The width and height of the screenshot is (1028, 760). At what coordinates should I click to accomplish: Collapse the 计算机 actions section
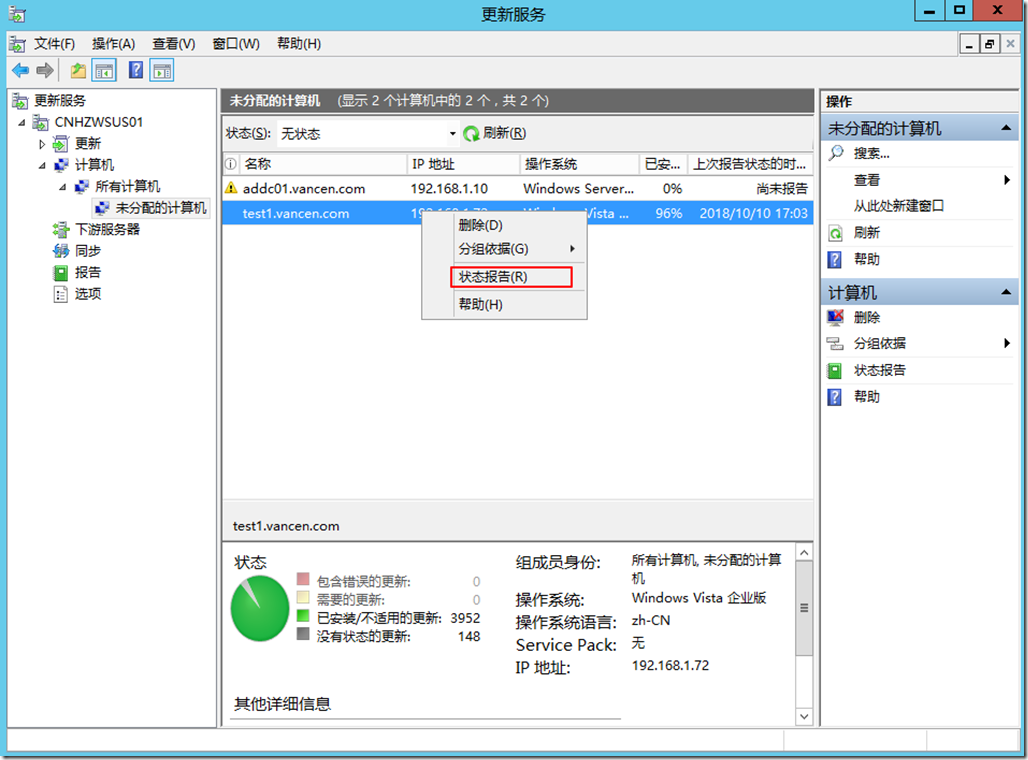coord(1006,292)
